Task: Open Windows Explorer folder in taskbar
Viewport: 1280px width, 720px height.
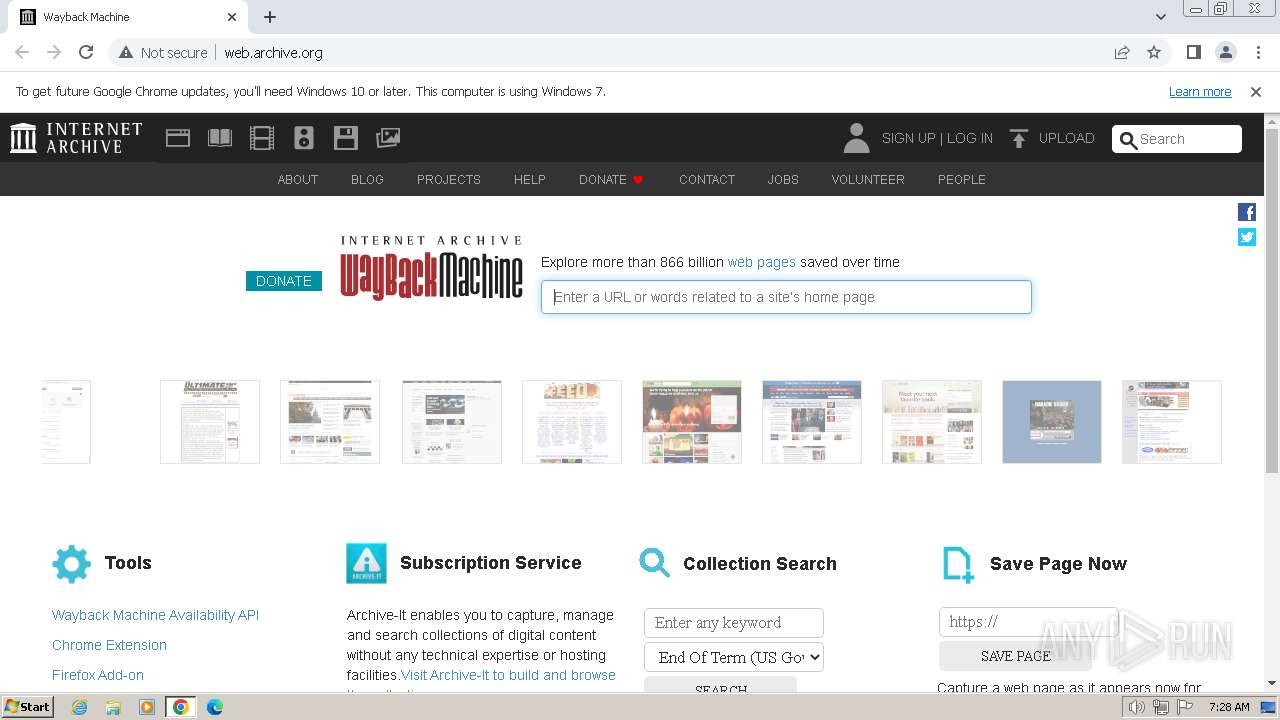Action: (x=113, y=707)
